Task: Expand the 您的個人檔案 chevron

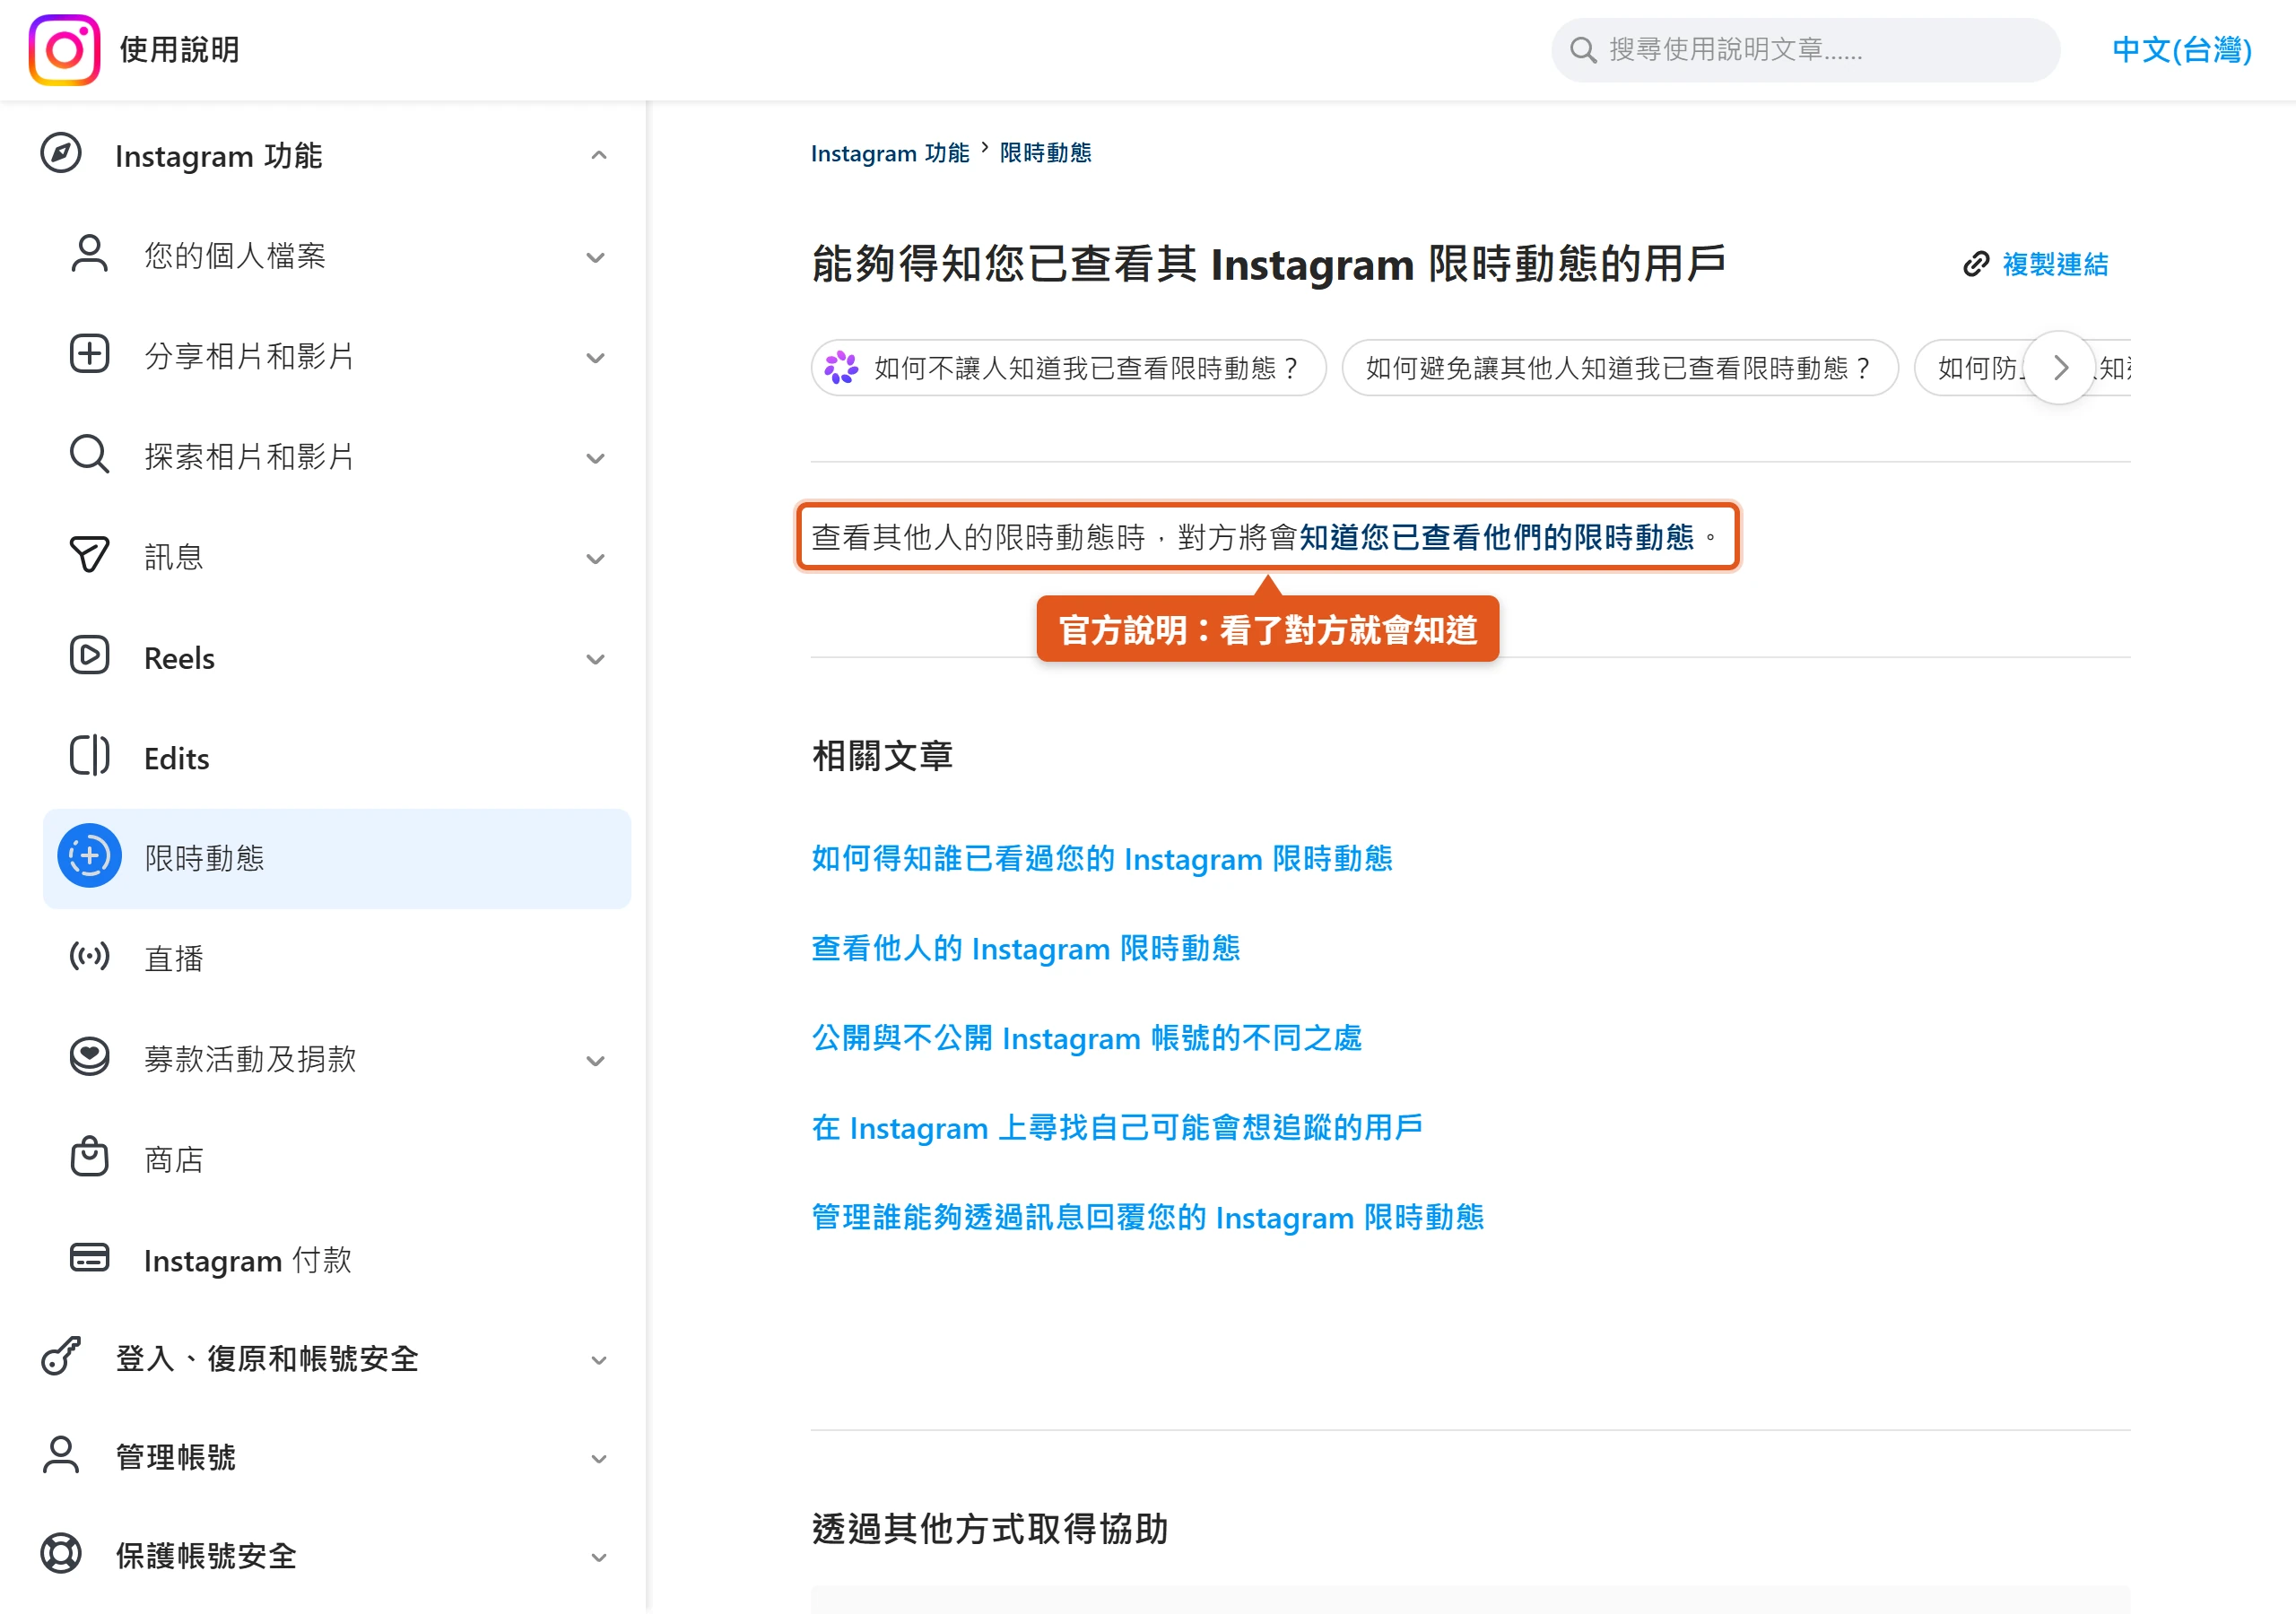Action: click(x=595, y=258)
